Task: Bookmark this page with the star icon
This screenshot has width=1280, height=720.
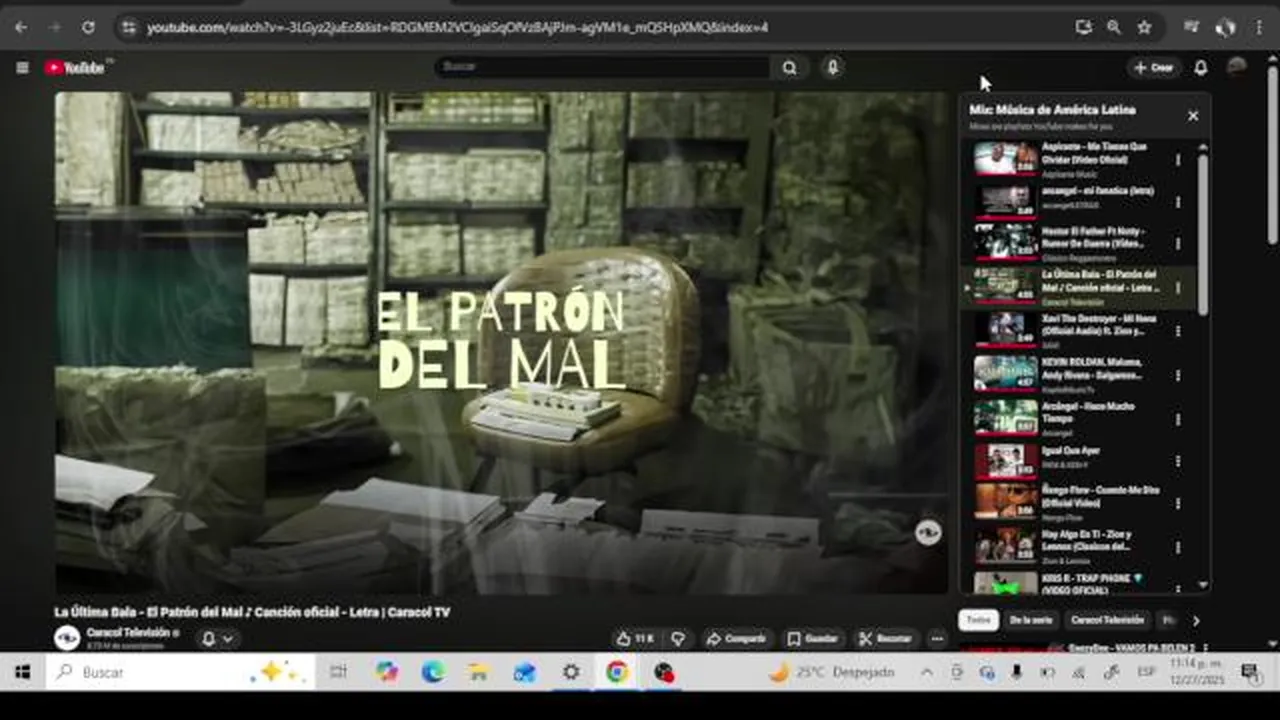Action: (x=1144, y=28)
